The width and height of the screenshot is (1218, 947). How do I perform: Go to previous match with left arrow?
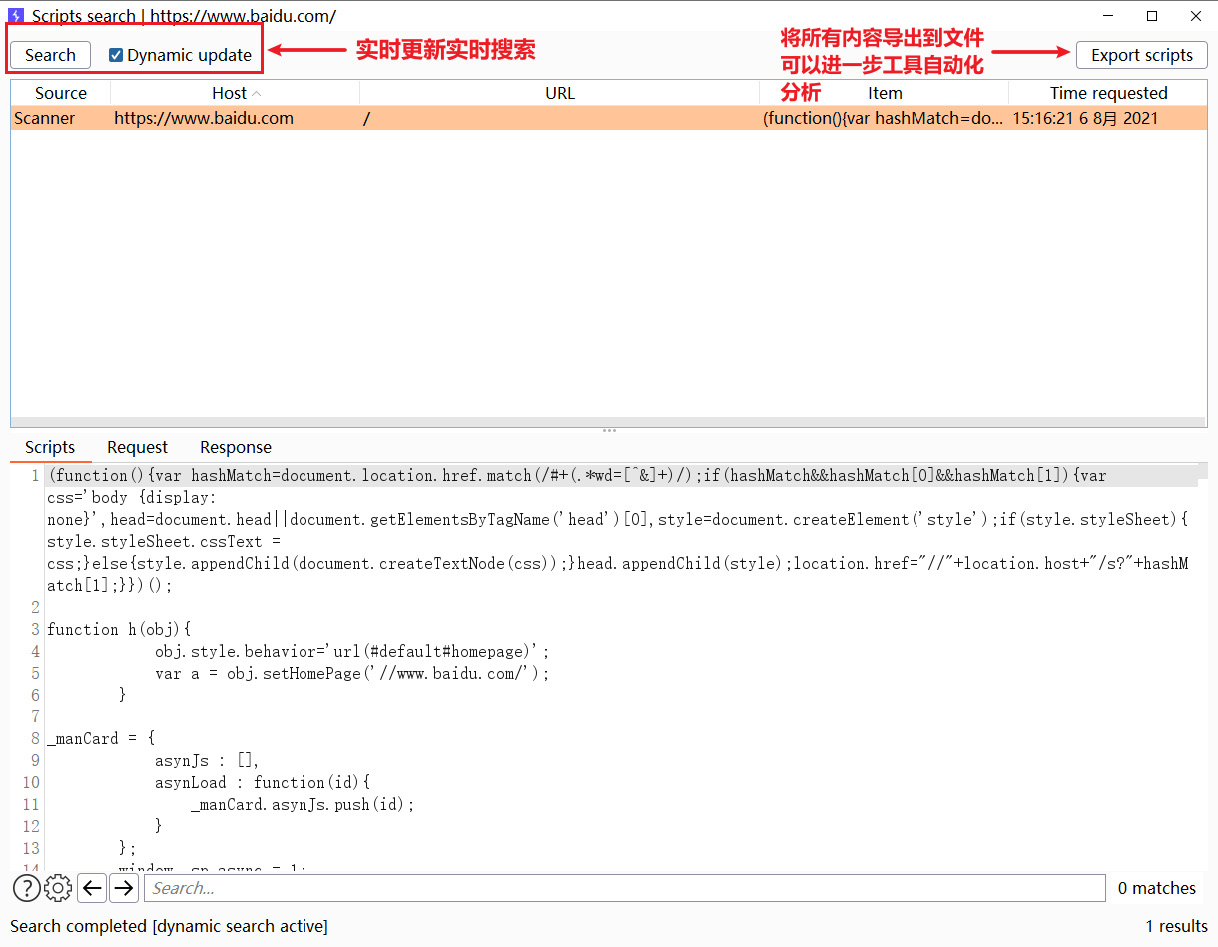tap(92, 888)
